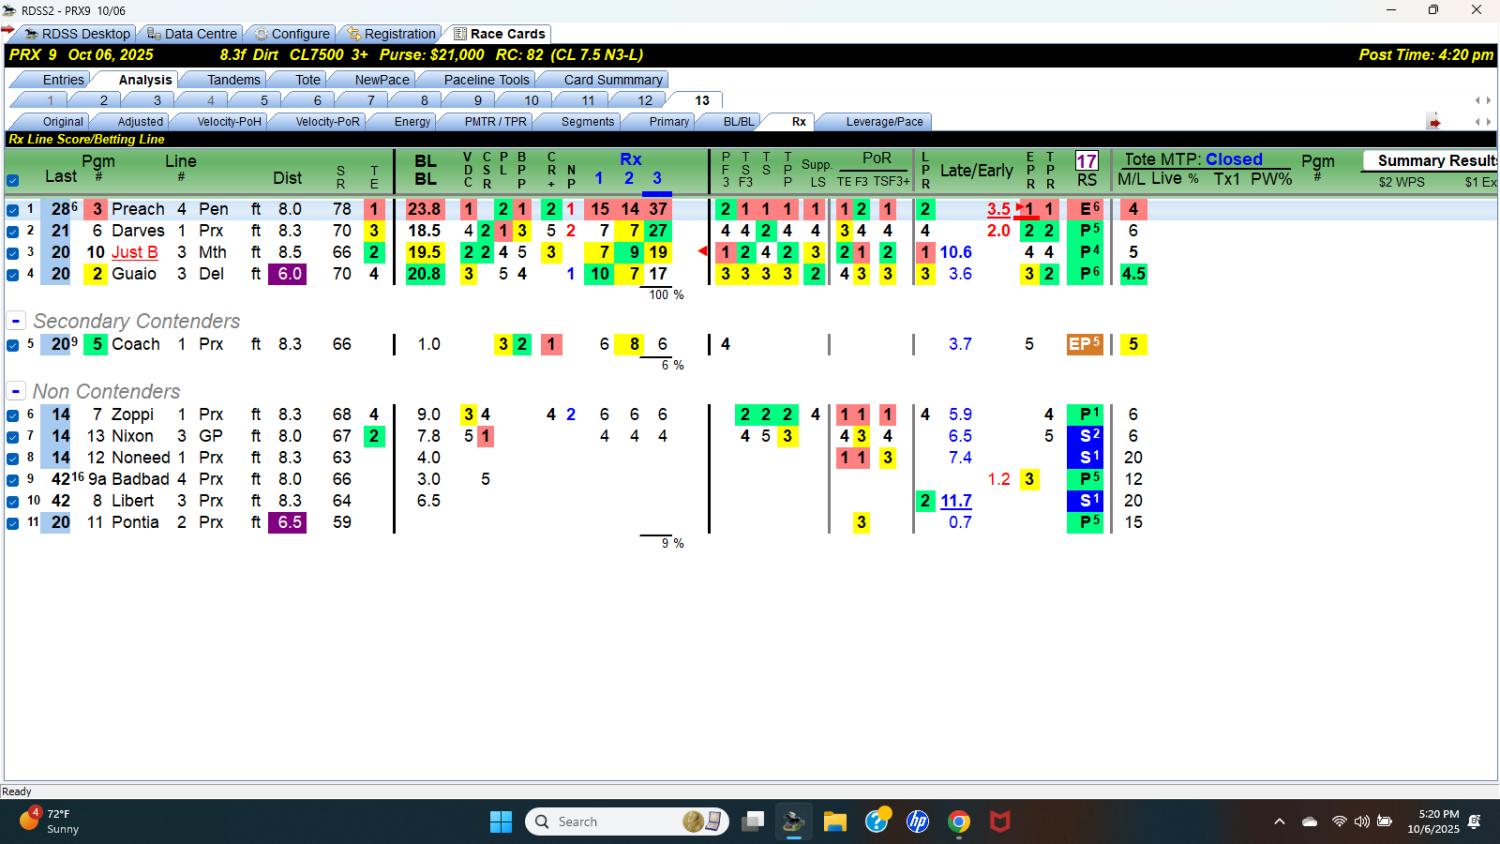
Task: Click the purple 6.0 Dist cell for Guaio
Action: pyautogui.click(x=288, y=274)
